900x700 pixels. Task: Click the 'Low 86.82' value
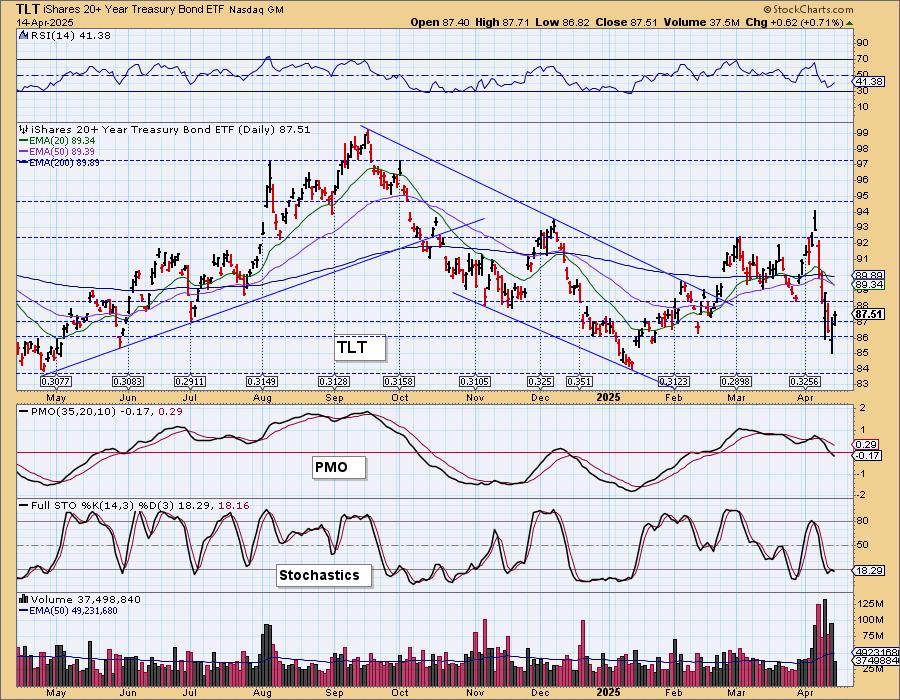pyautogui.click(x=561, y=22)
